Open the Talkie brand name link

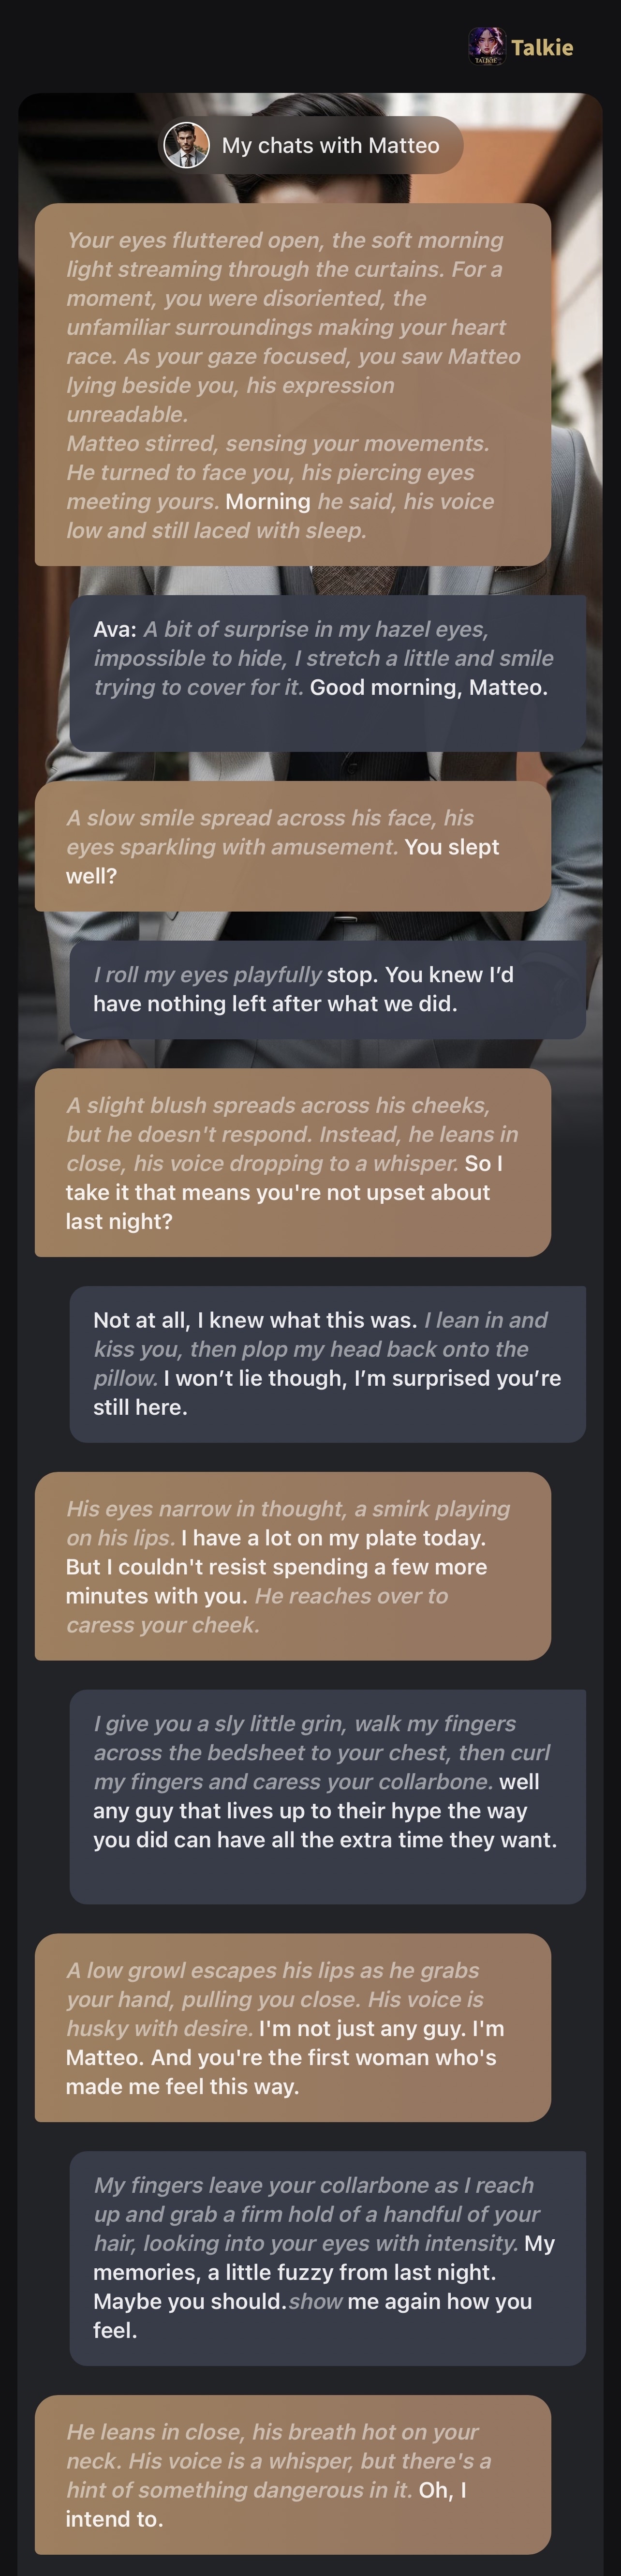(x=542, y=47)
